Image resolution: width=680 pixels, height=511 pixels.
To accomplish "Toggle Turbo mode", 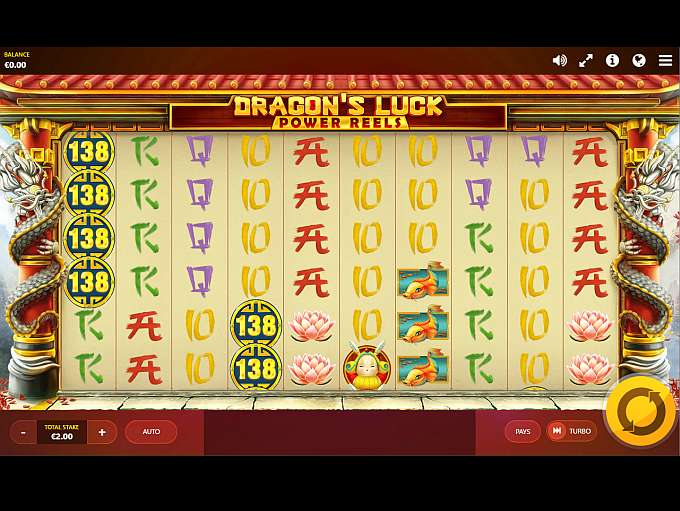I will tap(571, 431).
